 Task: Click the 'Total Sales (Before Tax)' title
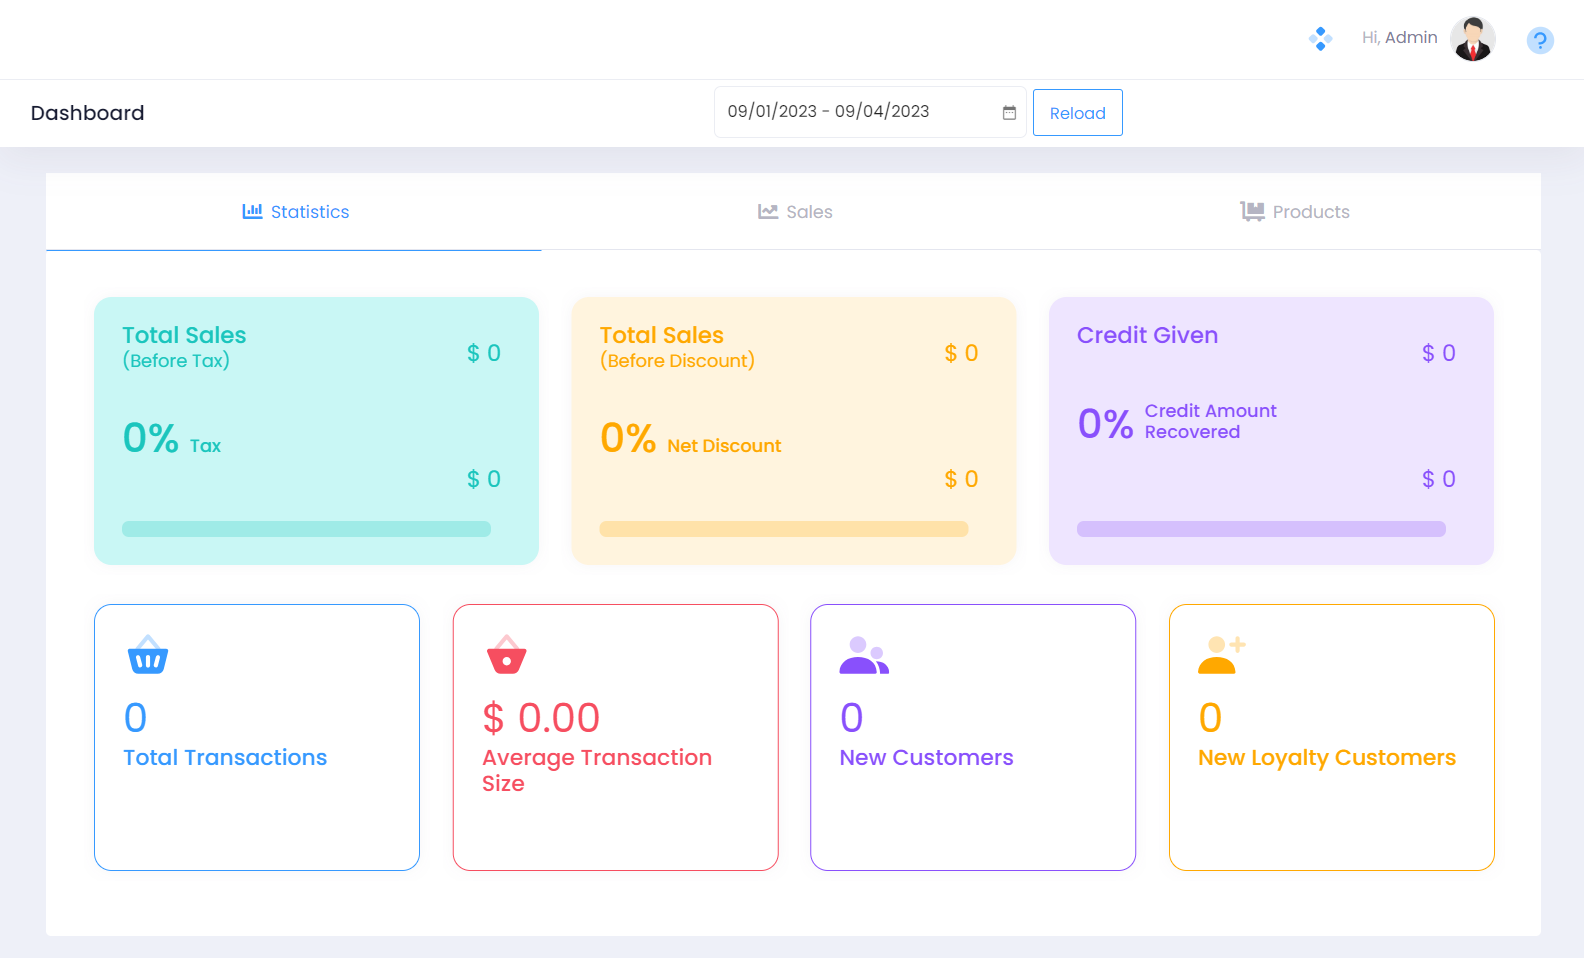click(x=184, y=347)
